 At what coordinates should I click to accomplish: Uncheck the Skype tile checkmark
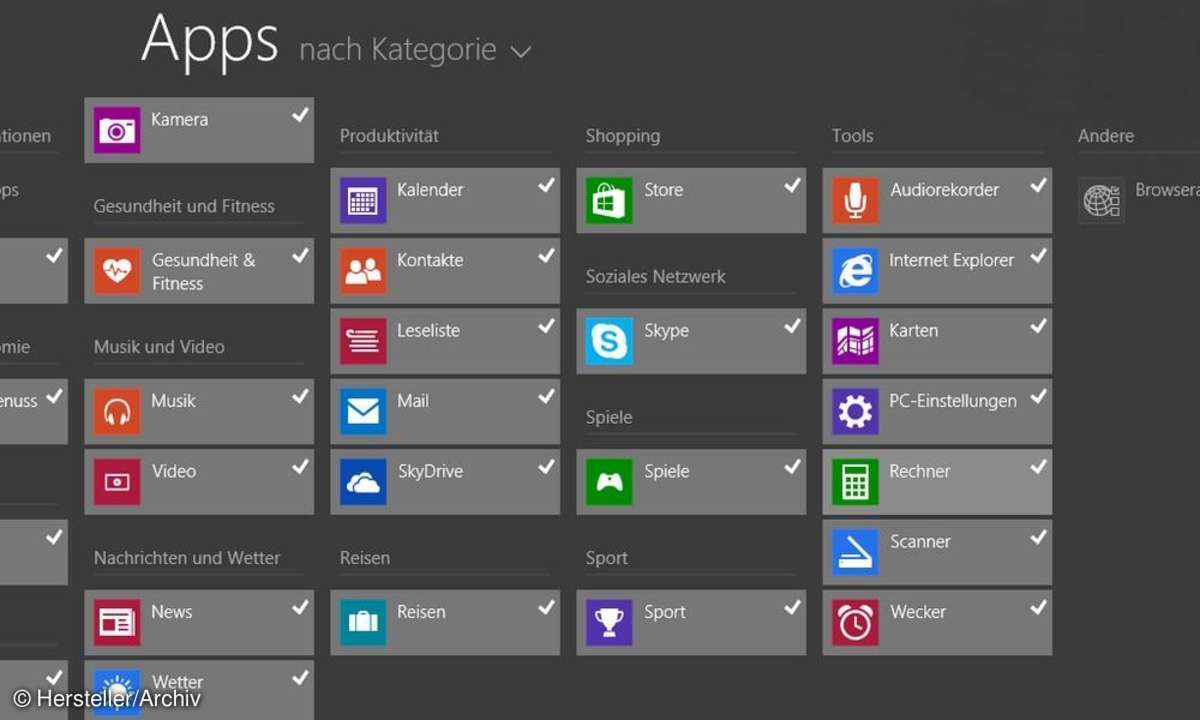792,327
